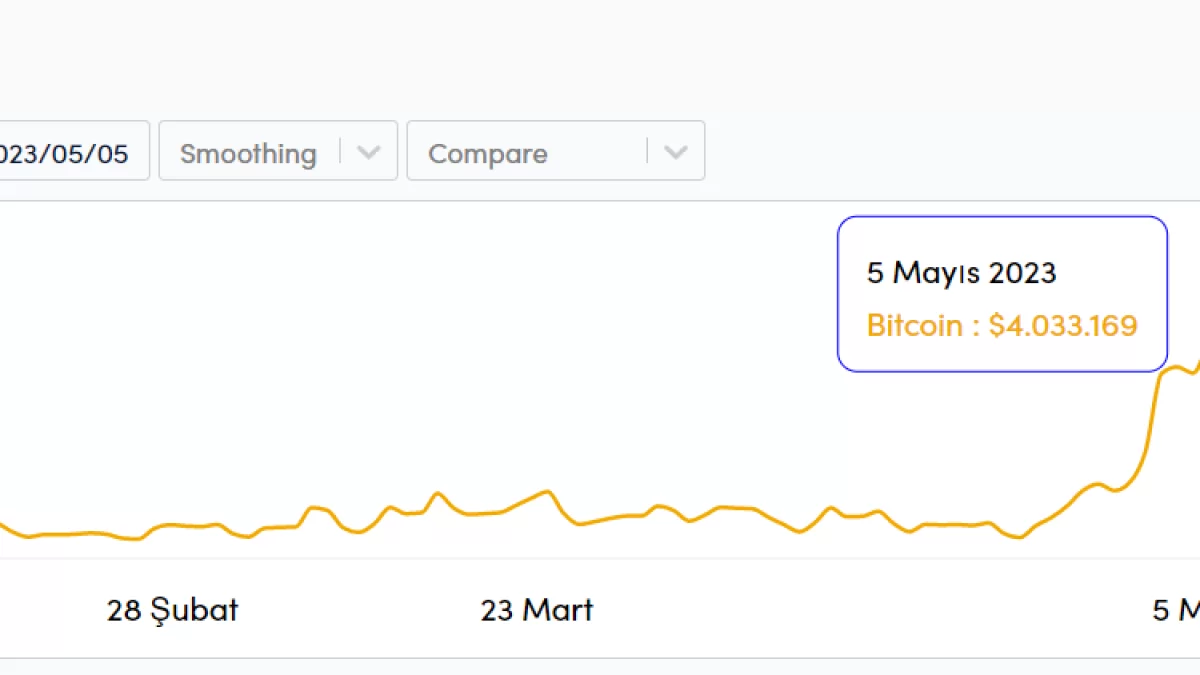Select the "28 Şubat" x-axis label
1200x675 pixels.
[x=172, y=610]
